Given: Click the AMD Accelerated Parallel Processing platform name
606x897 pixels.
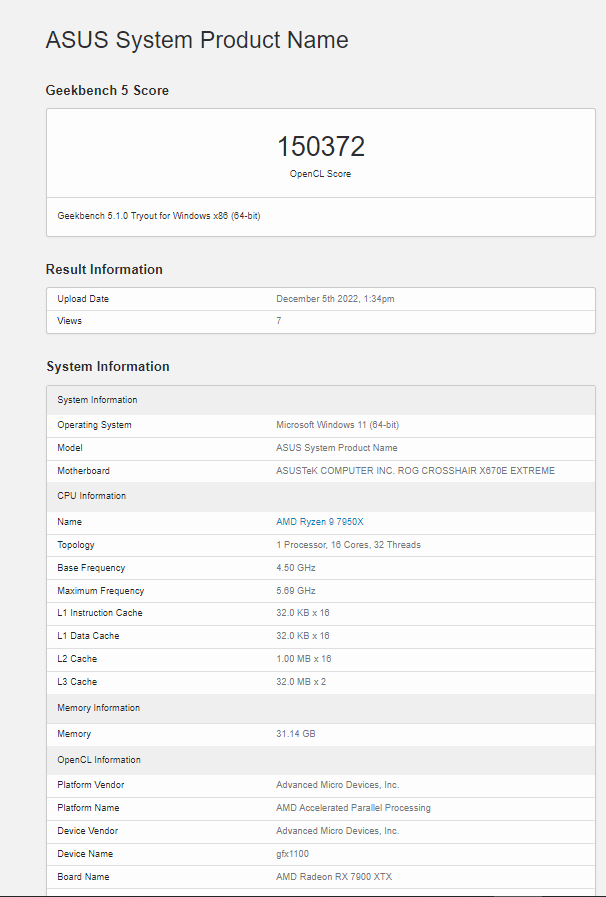Looking at the screenshot, I should pos(353,808).
